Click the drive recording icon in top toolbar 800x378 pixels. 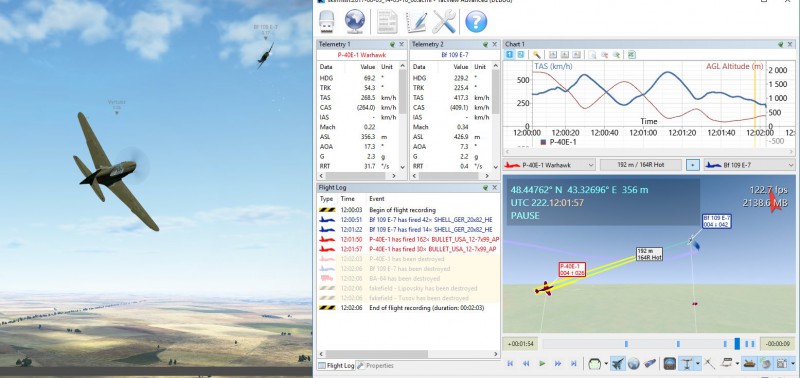coord(327,21)
